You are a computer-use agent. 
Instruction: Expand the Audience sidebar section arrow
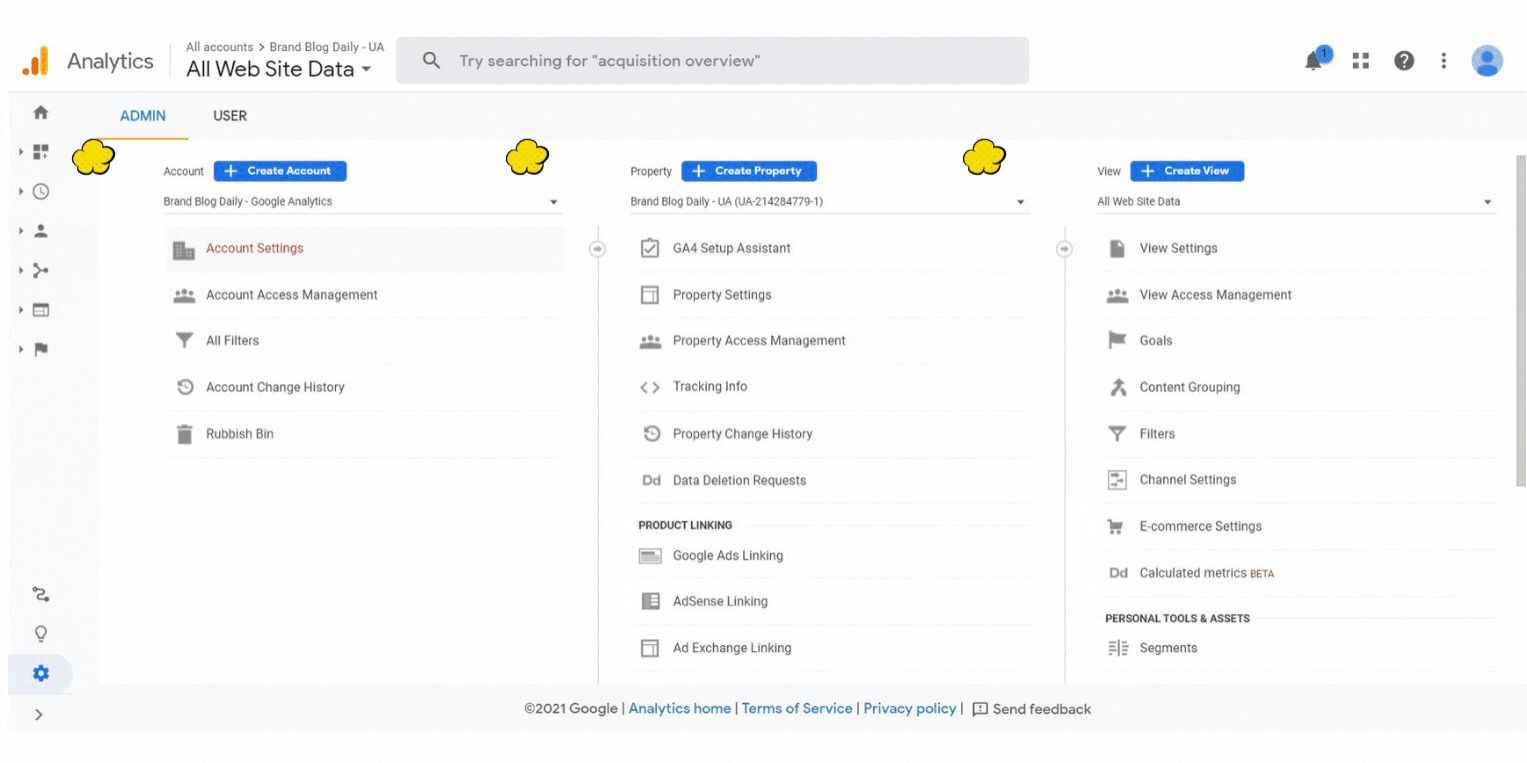tap(21, 231)
